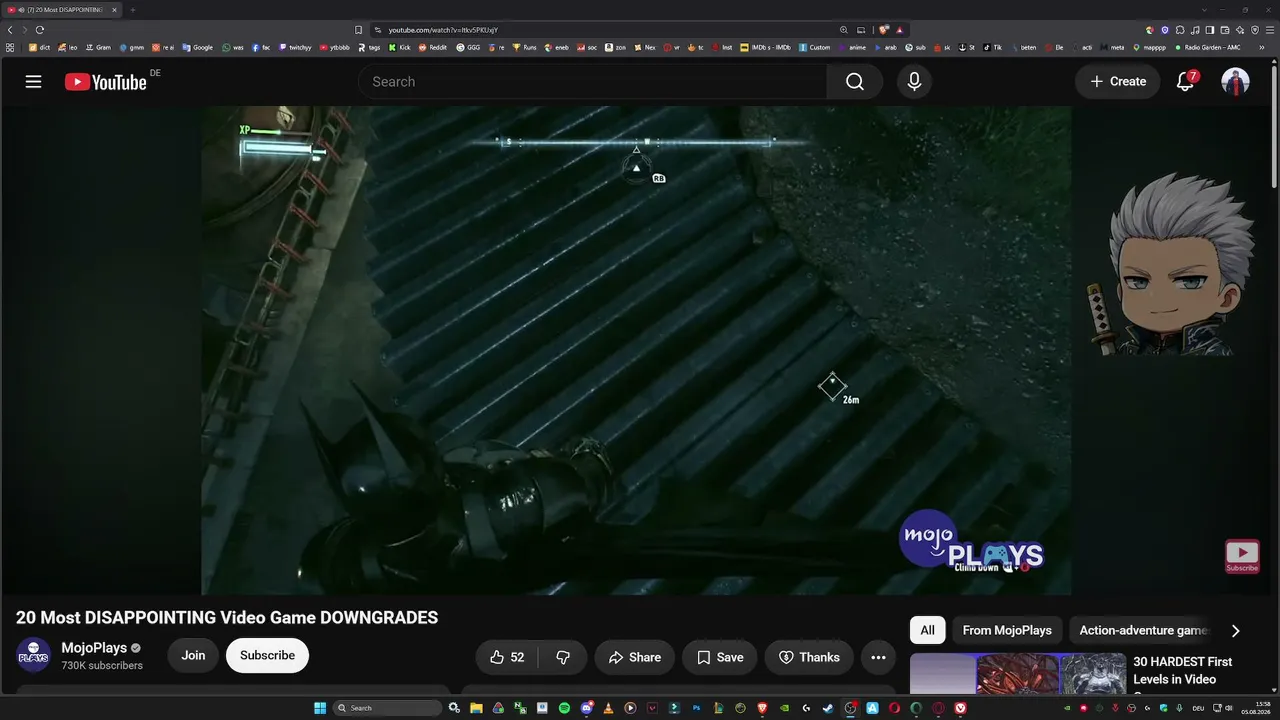Screen dimensions: 1280x720
Task: Open Spotify from the taskbar
Action: 564,708
